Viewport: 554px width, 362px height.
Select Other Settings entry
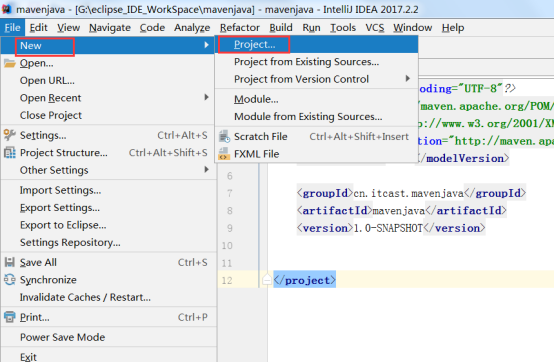click(107, 170)
